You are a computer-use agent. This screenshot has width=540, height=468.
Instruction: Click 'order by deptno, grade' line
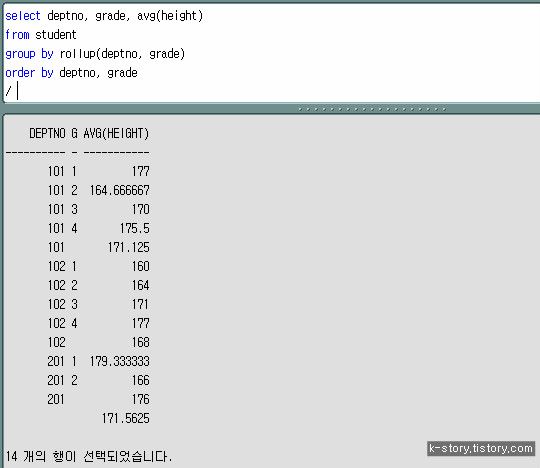[x=71, y=73]
